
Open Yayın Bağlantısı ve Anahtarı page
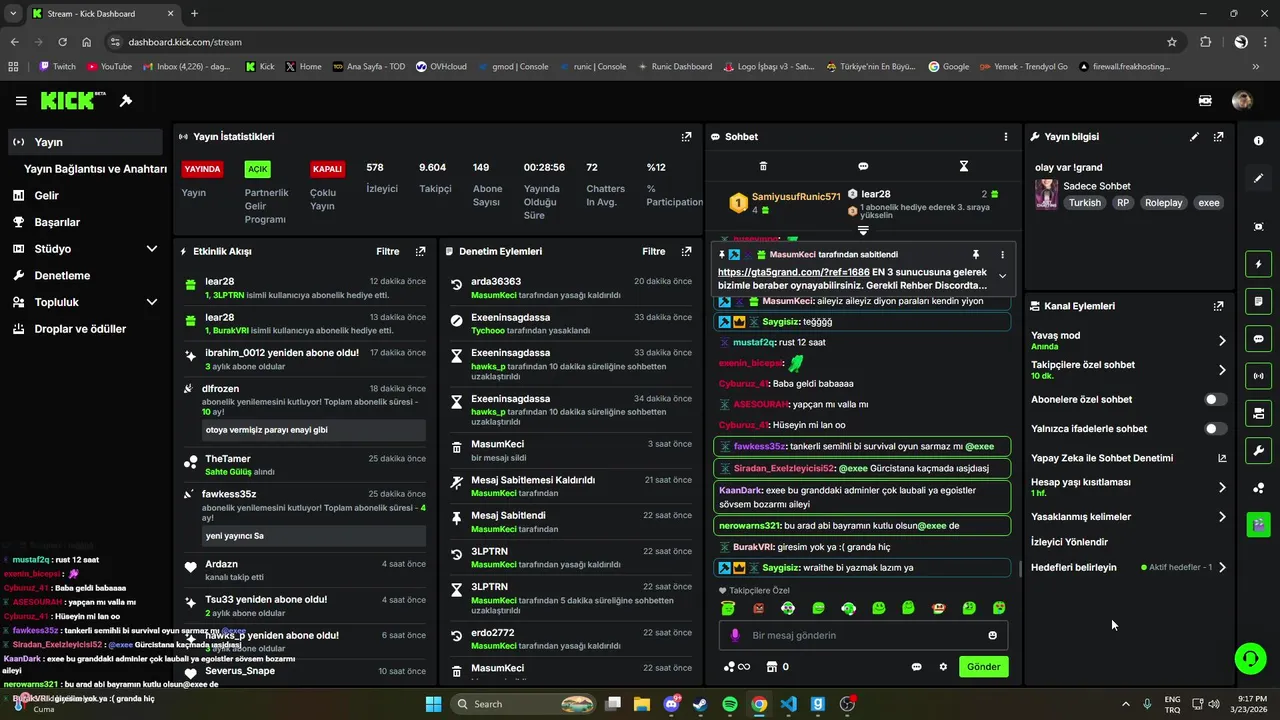95,169
